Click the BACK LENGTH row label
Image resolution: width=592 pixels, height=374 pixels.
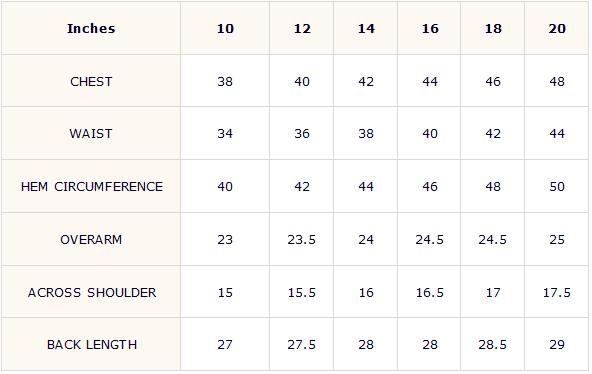(x=92, y=345)
